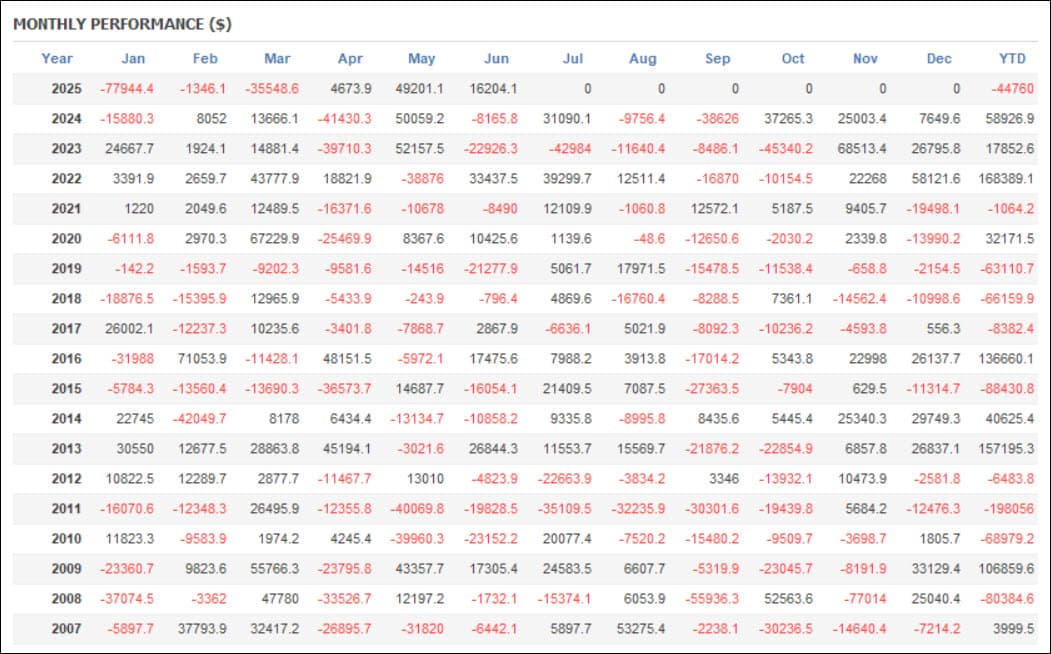This screenshot has height=654, width=1051.
Task: Click the 2023 Nov value 68513.4
Action: 862,149
